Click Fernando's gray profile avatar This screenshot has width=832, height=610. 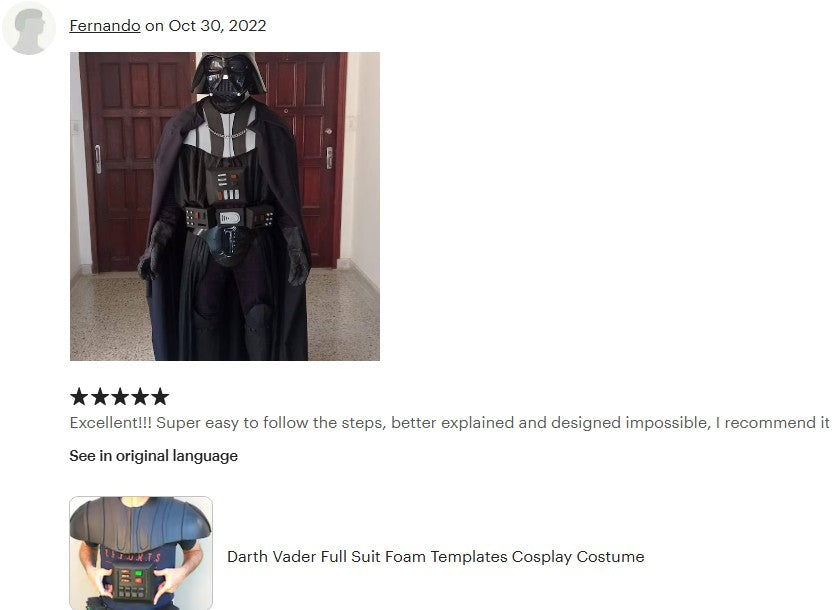click(x=29, y=28)
